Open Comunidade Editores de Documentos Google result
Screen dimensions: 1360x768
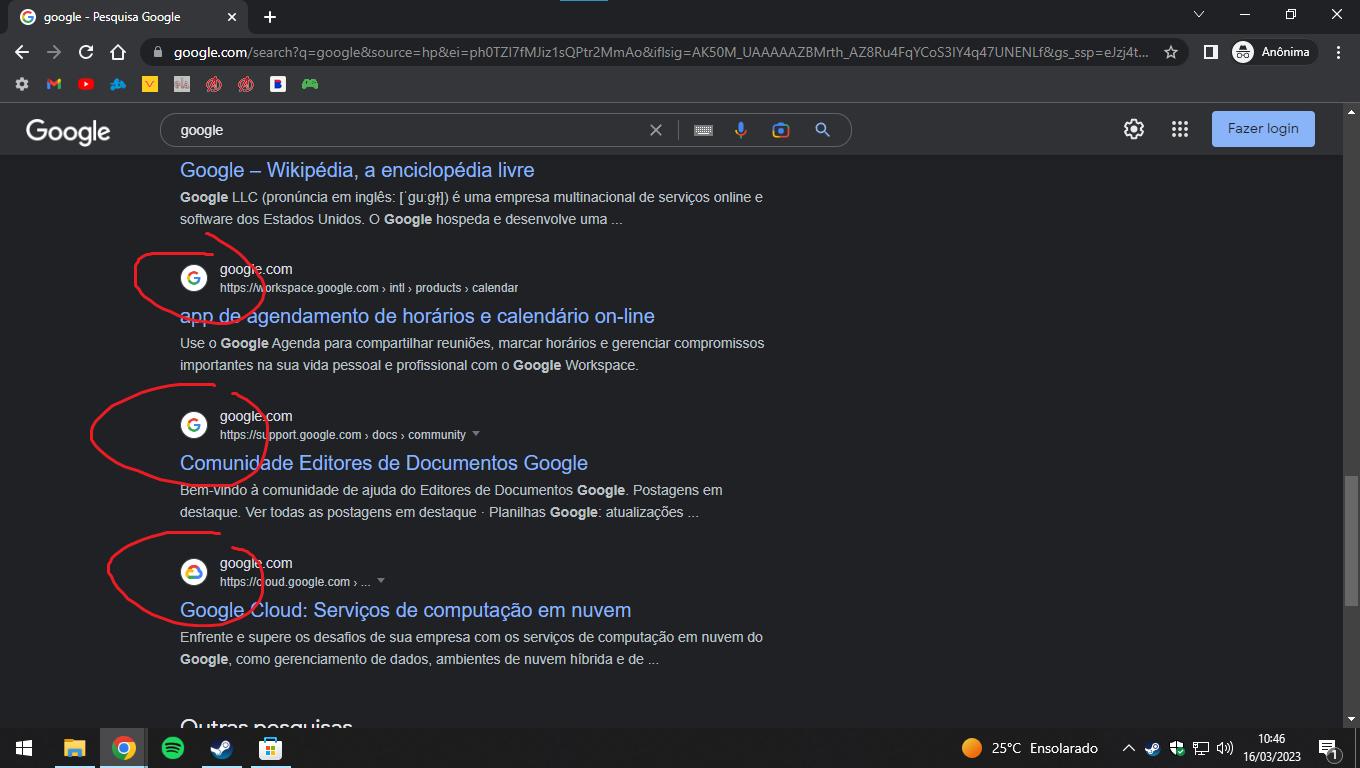(384, 463)
